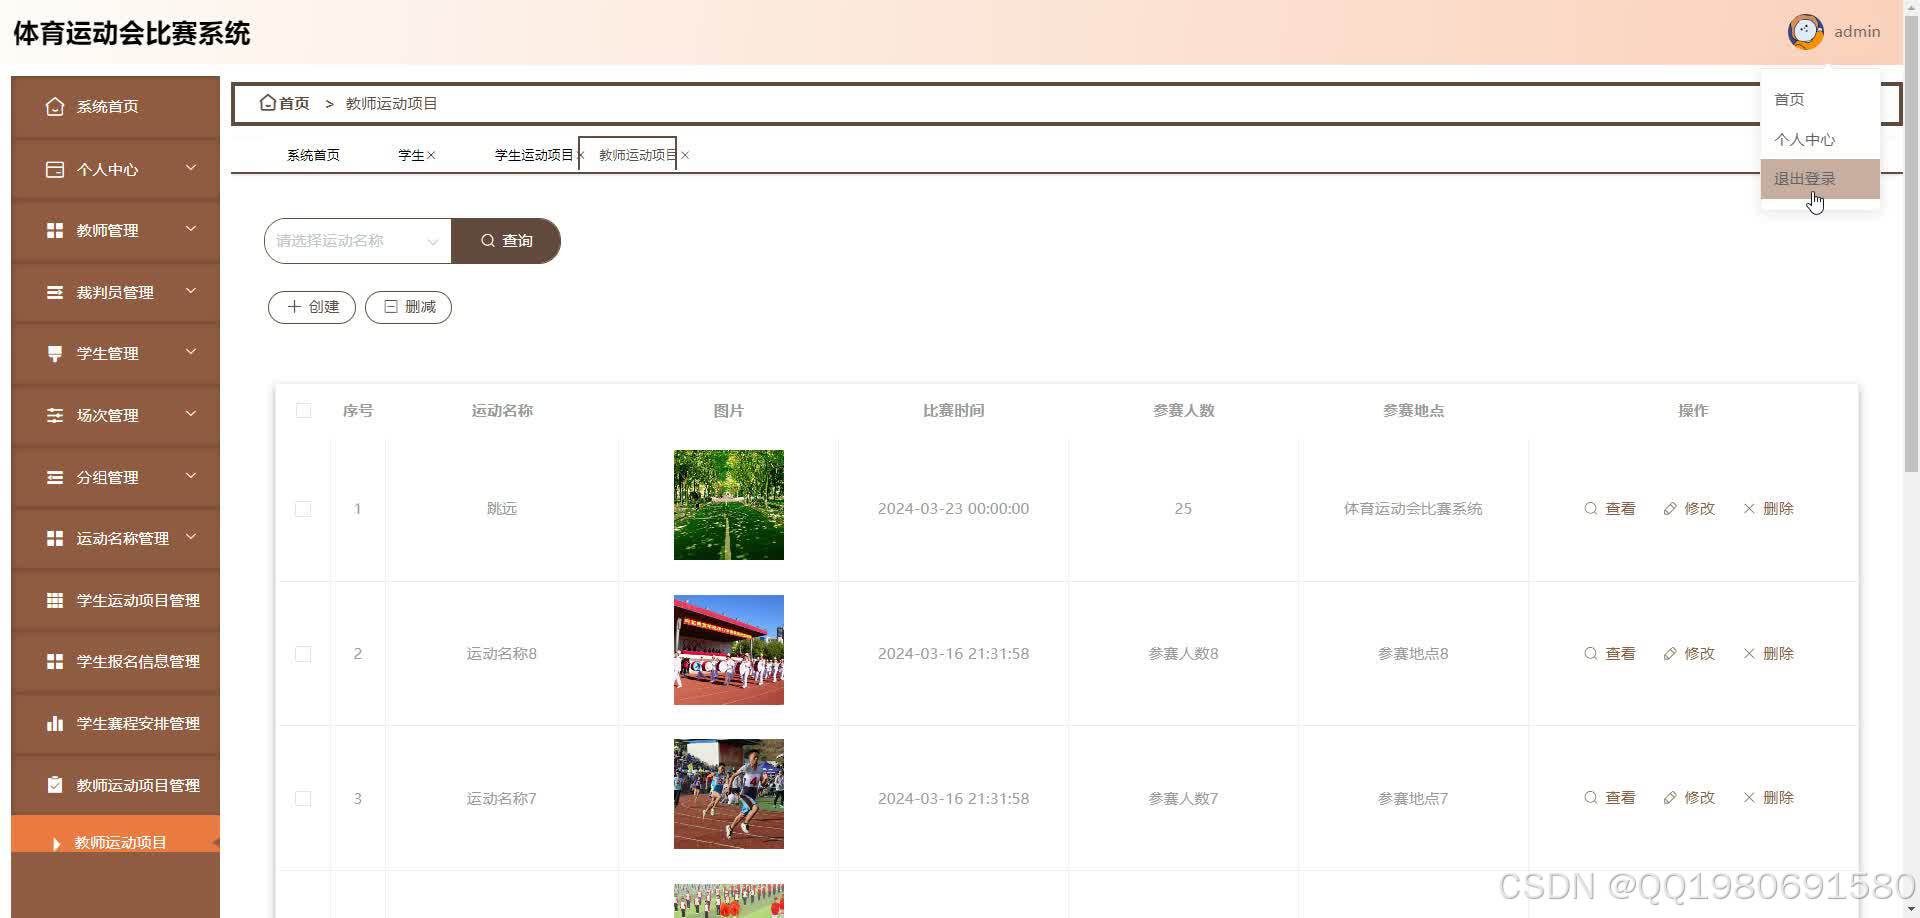This screenshot has height=918, width=1920.
Task: Delete the 跳远 row
Action: pos(1768,508)
